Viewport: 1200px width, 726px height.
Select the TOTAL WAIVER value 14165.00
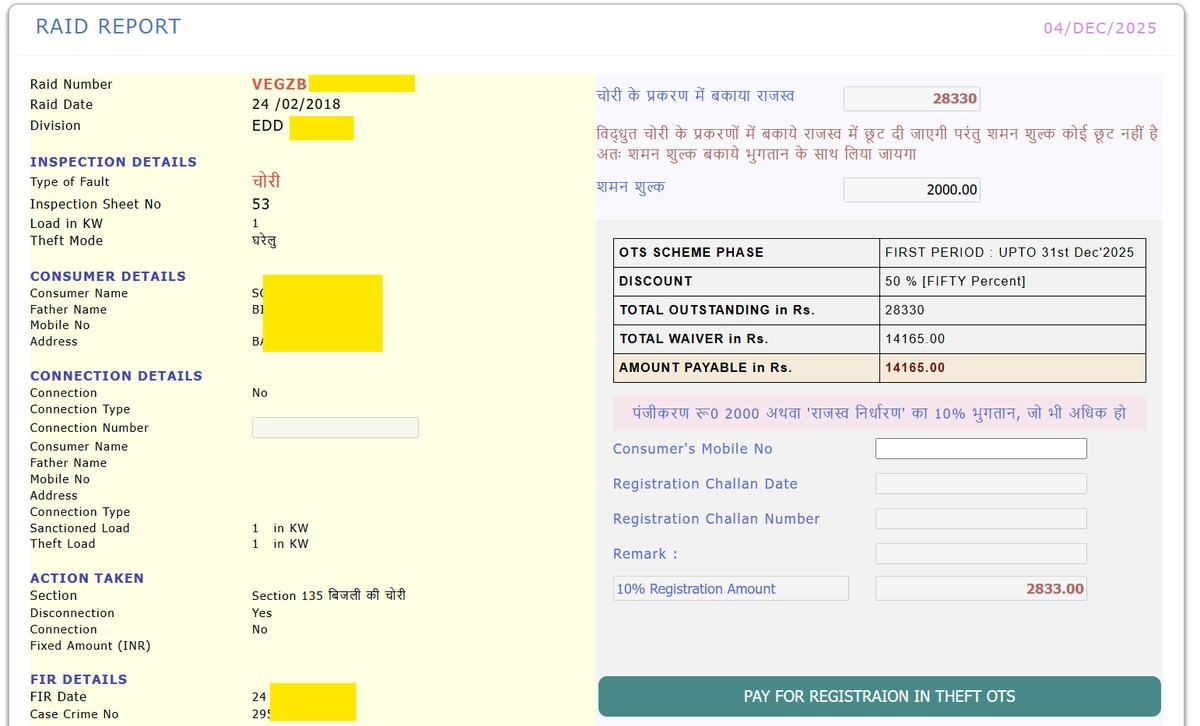pos(1011,339)
